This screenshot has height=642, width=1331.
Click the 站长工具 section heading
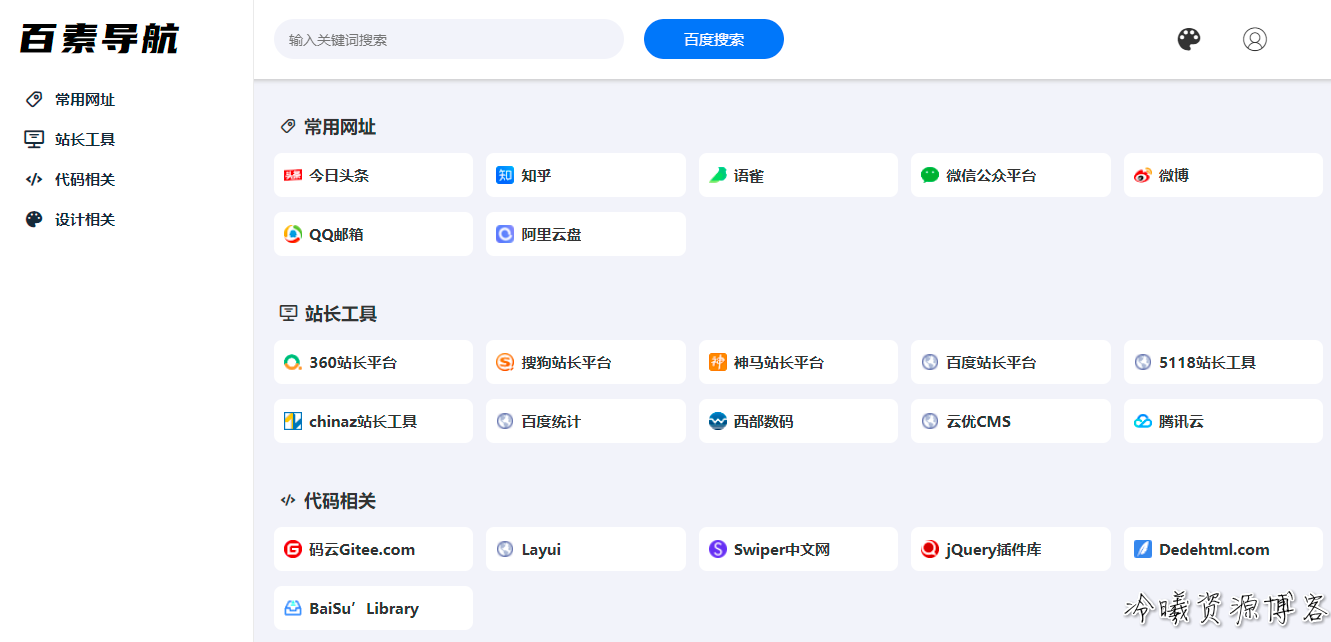(x=341, y=314)
